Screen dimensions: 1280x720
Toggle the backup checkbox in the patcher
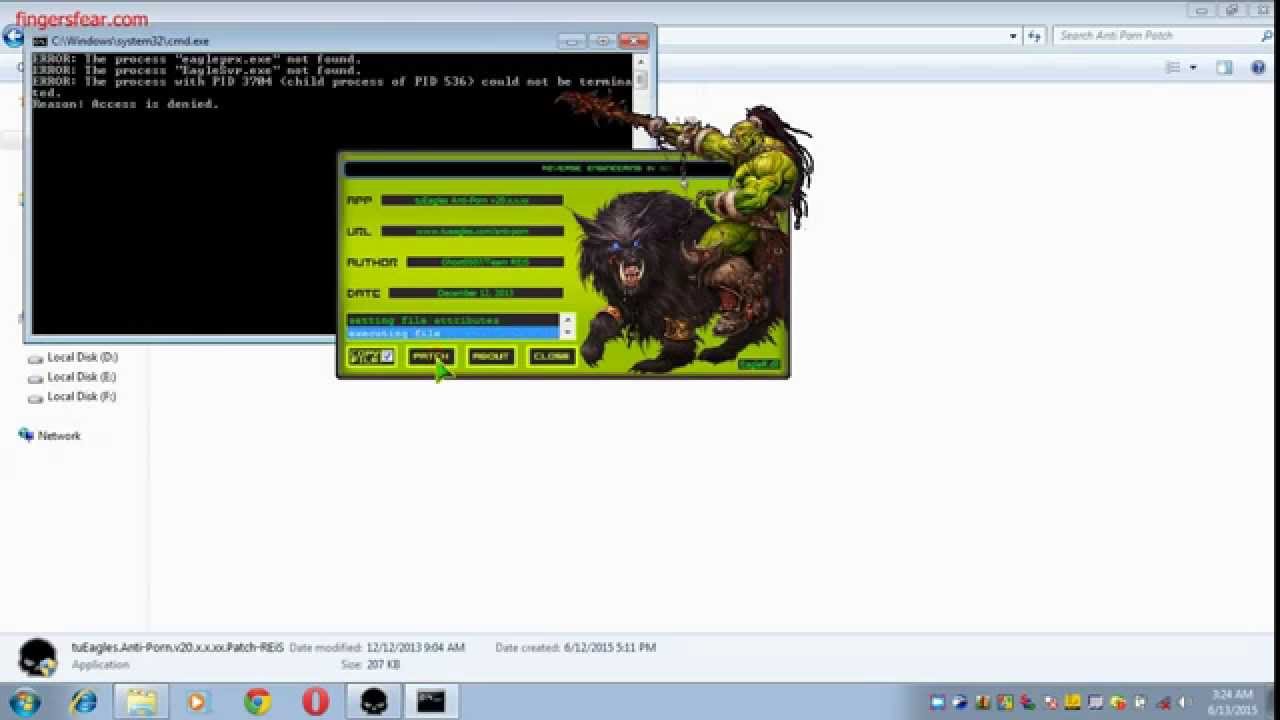tap(387, 356)
